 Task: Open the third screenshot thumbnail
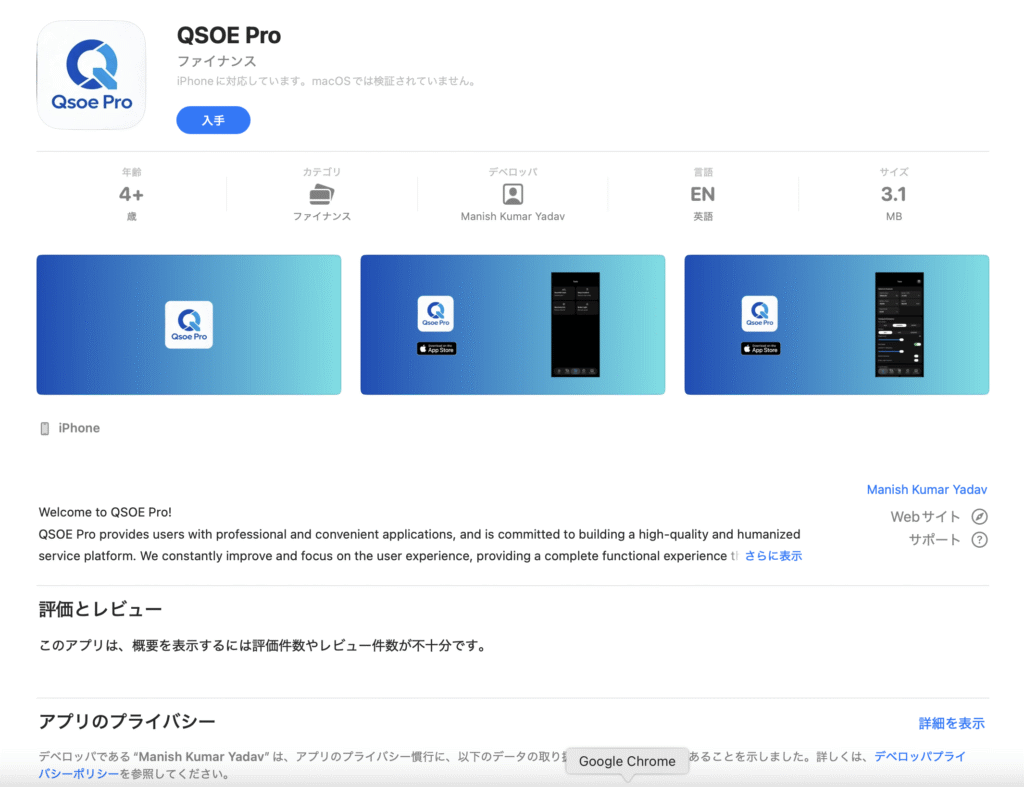tap(837, 325)
